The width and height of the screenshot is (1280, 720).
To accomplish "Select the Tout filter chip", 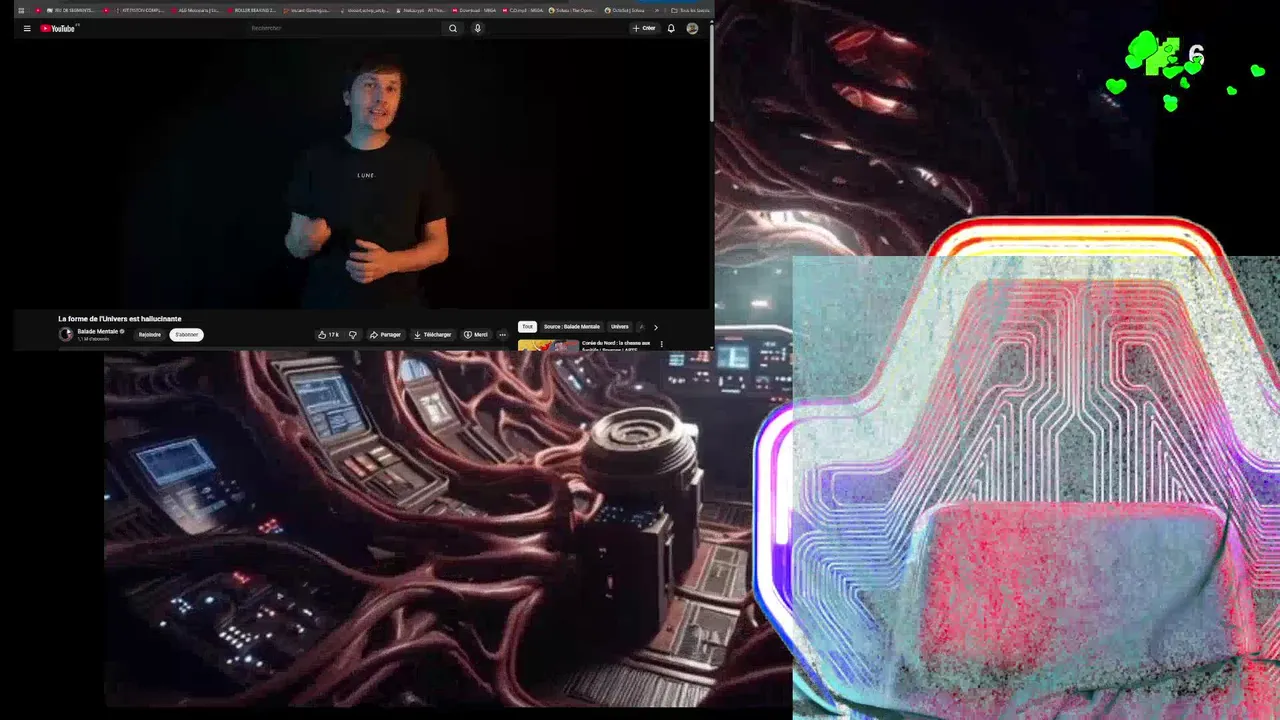I will [x=527, y=327].
